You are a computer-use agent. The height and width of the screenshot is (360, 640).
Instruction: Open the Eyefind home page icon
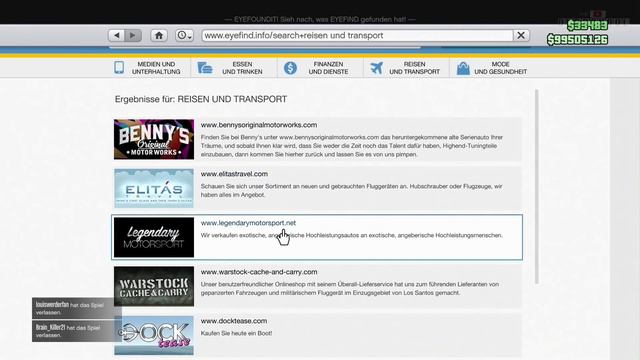159,36
